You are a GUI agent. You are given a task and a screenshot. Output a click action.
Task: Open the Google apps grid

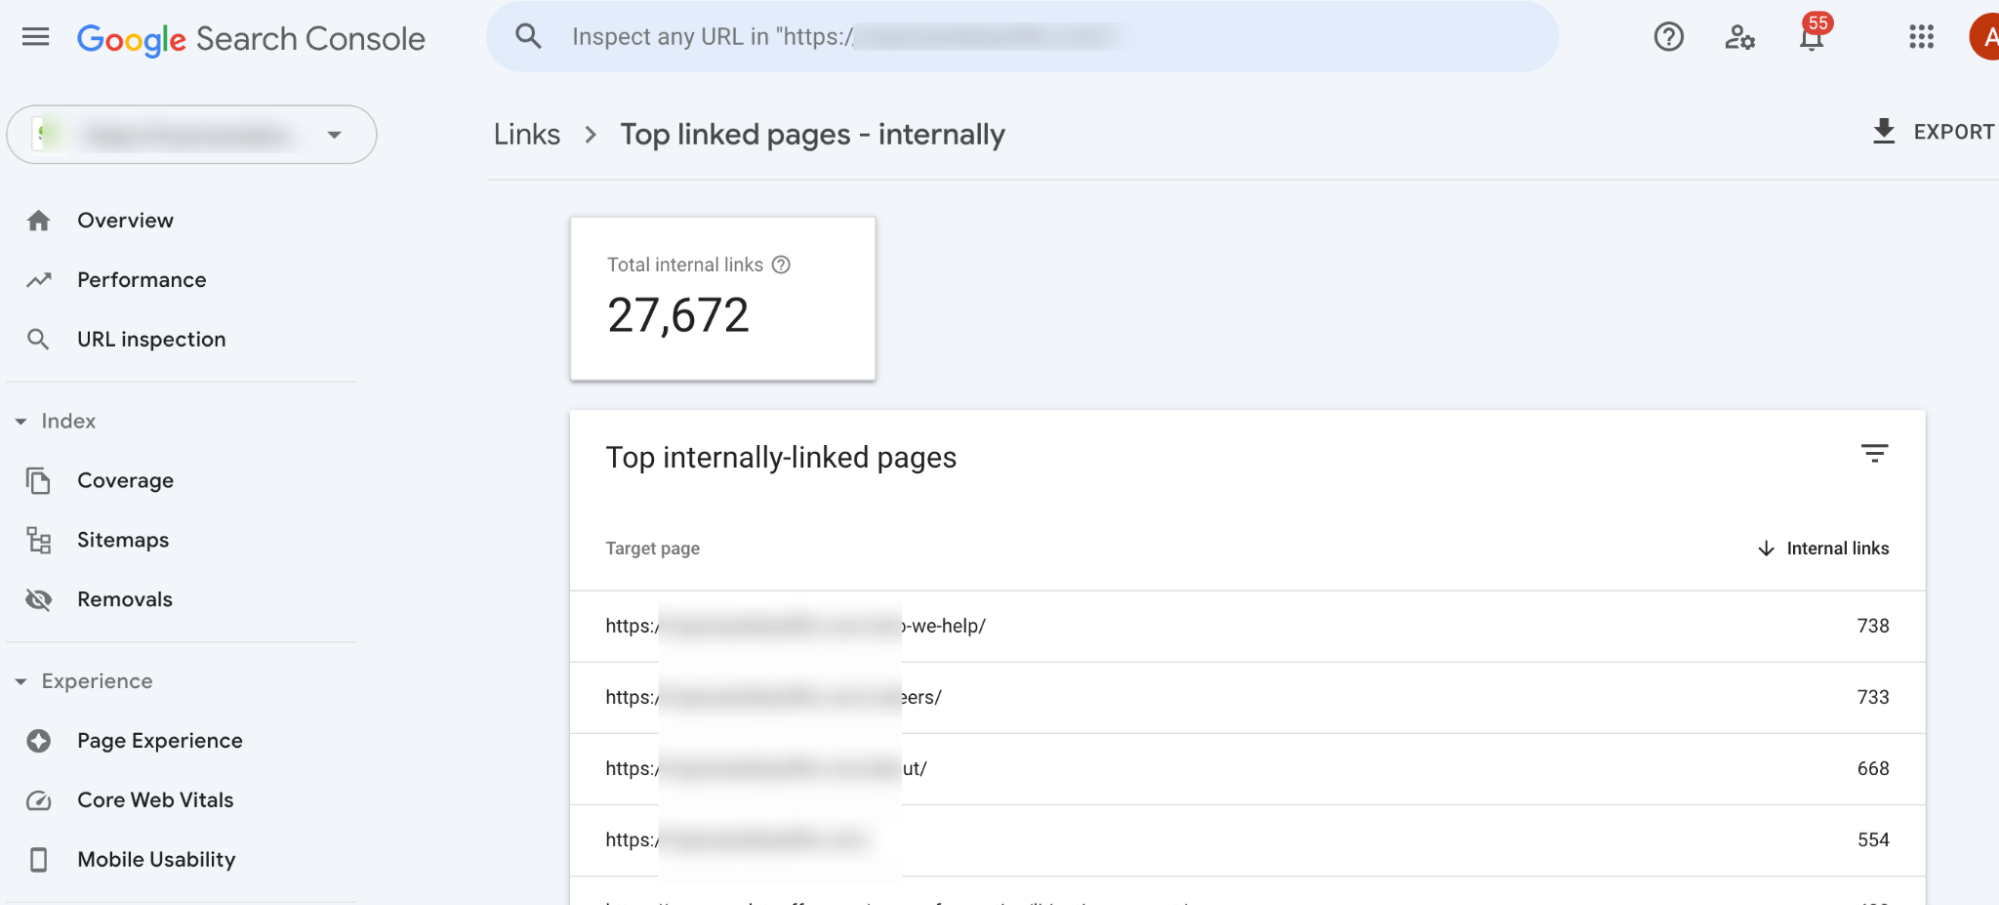pyautogui.click(x=1920, y=37)
